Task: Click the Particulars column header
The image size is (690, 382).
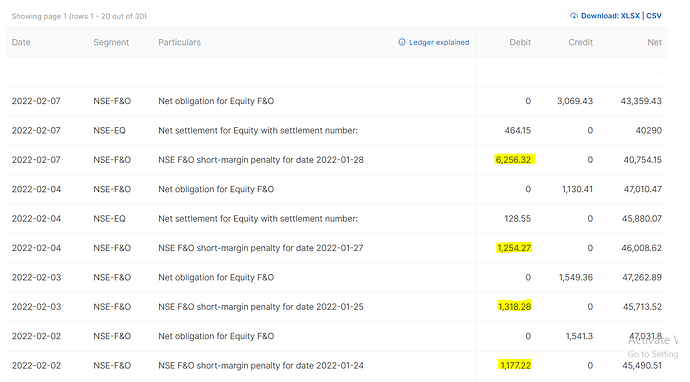Action: (x=180, y=42)
